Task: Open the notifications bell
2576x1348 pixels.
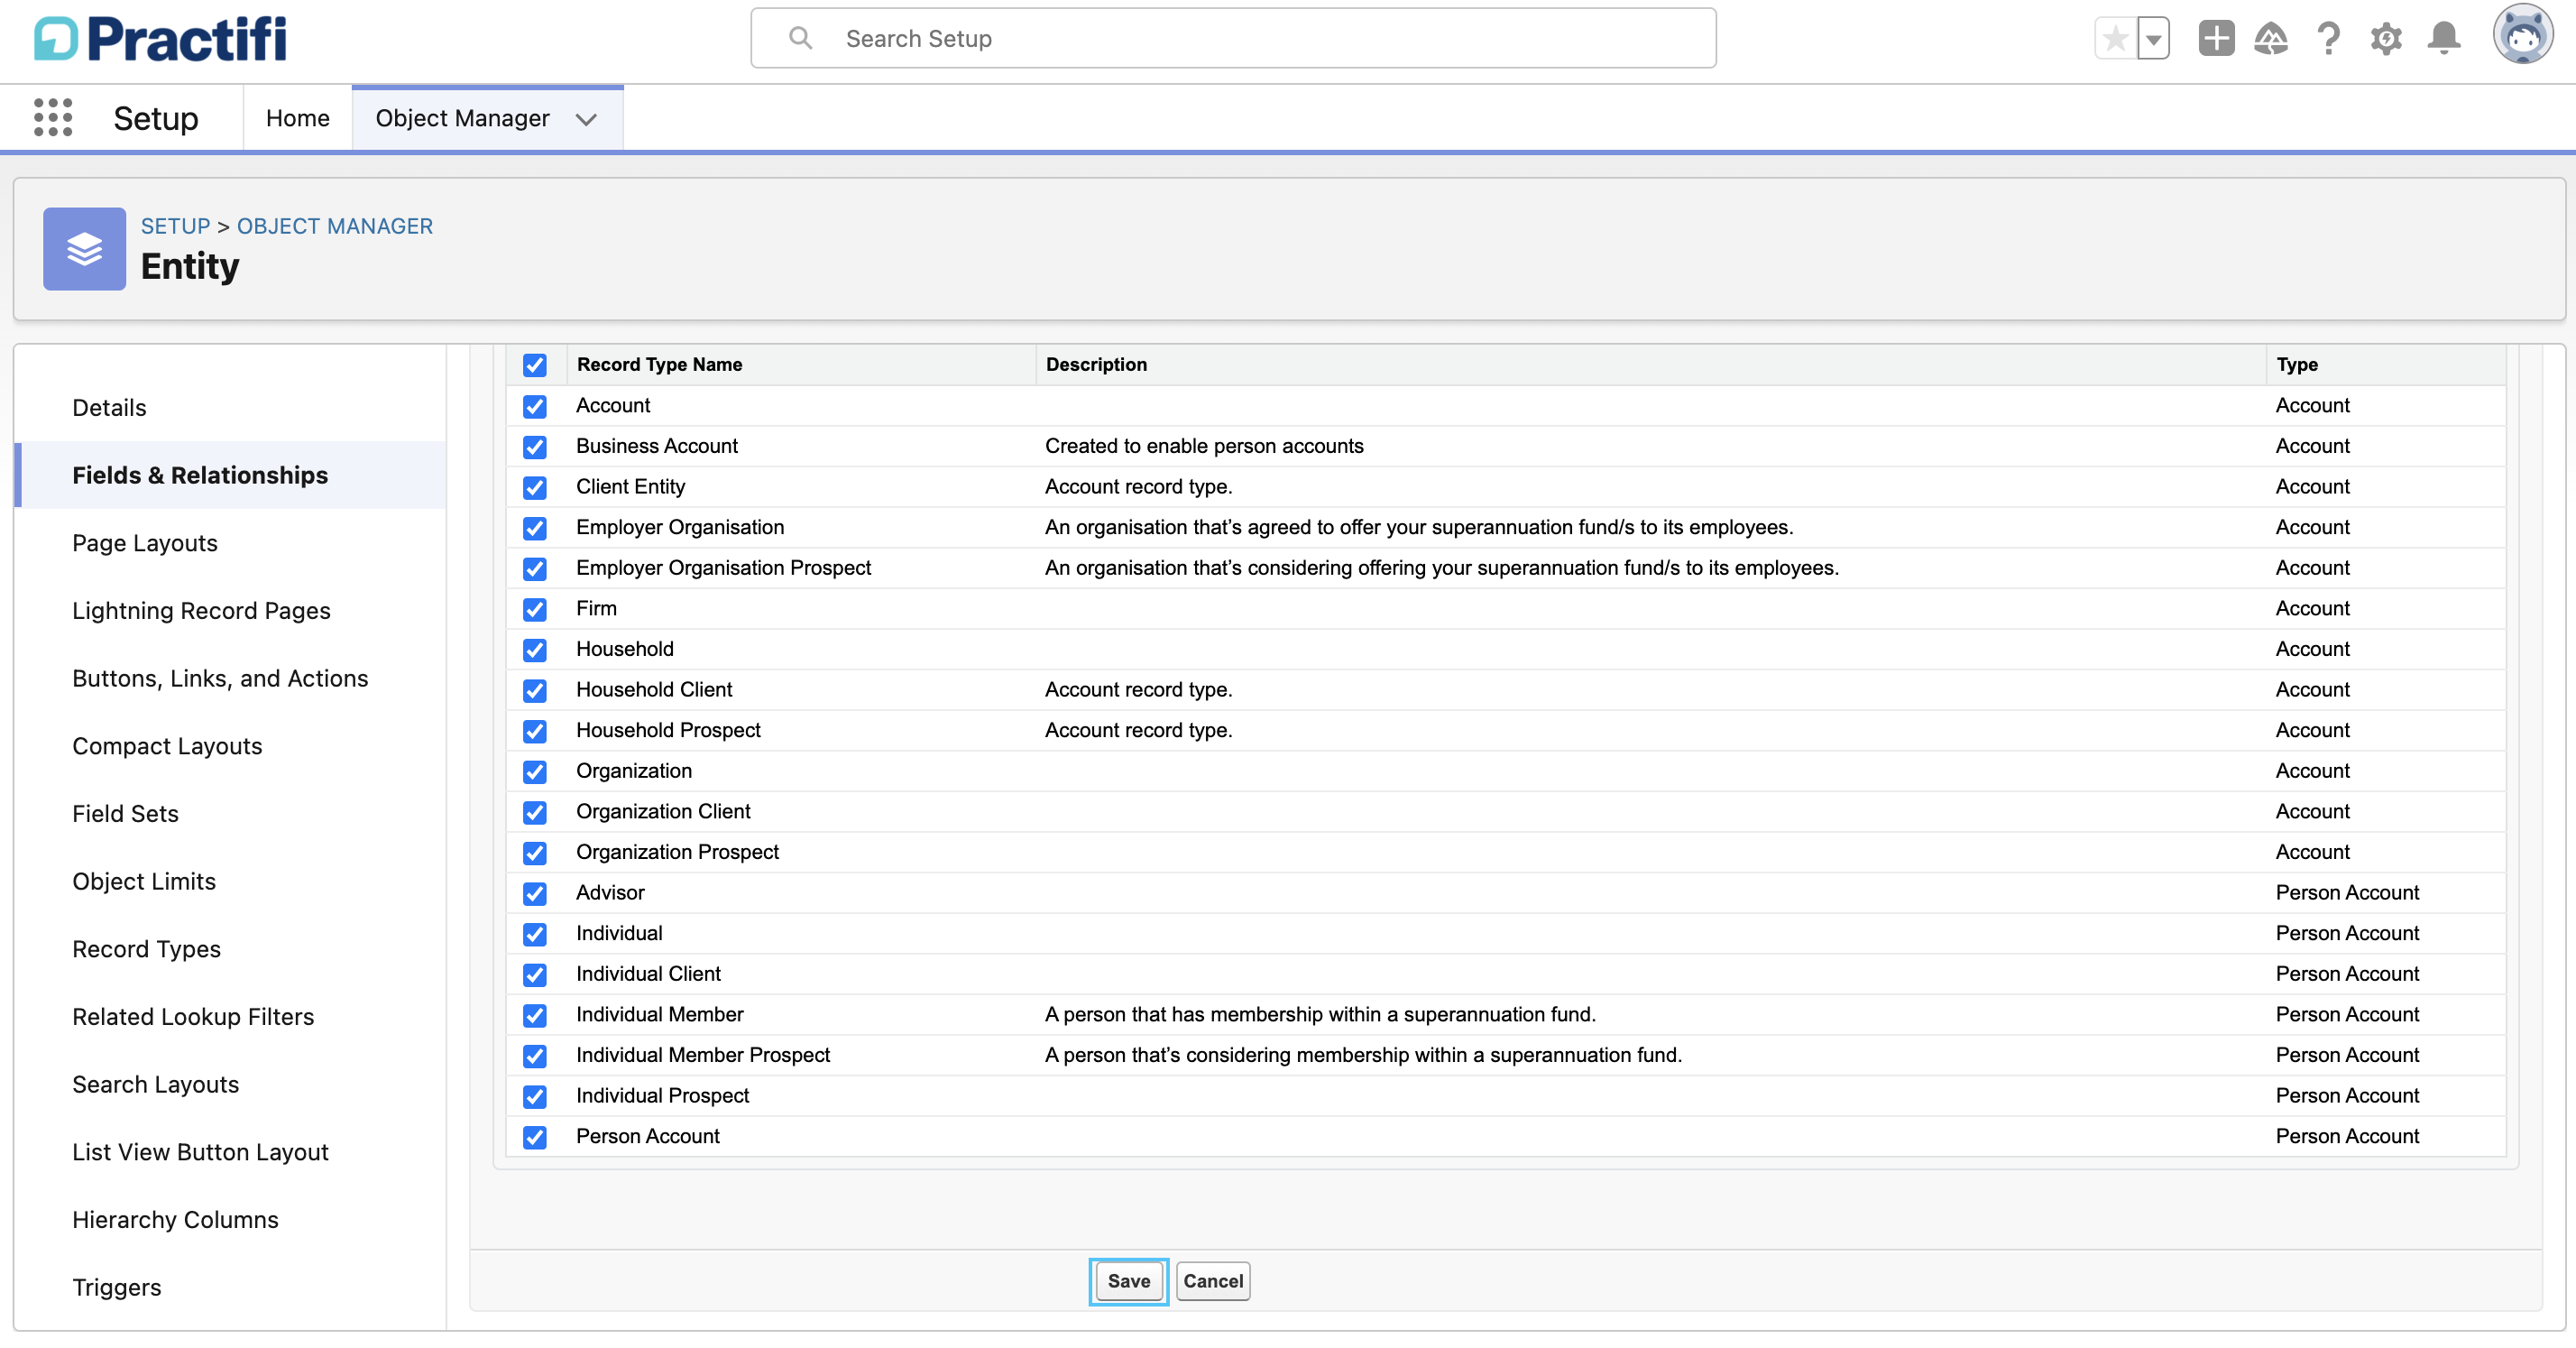Action: point(2444,39)
